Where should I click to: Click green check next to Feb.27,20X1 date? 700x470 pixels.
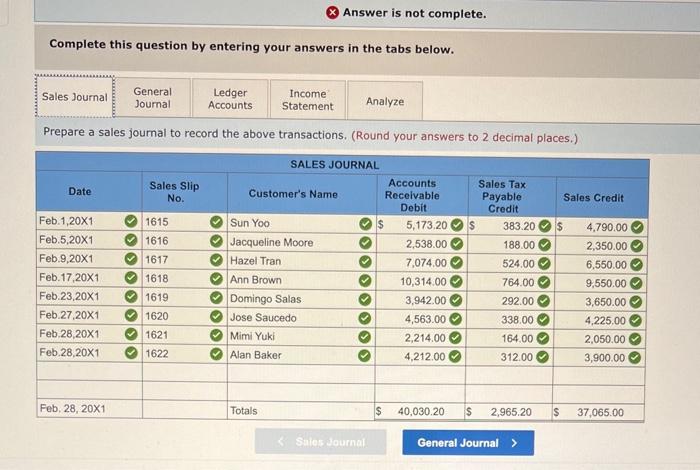pyautogui.click(x=131, y=315)
